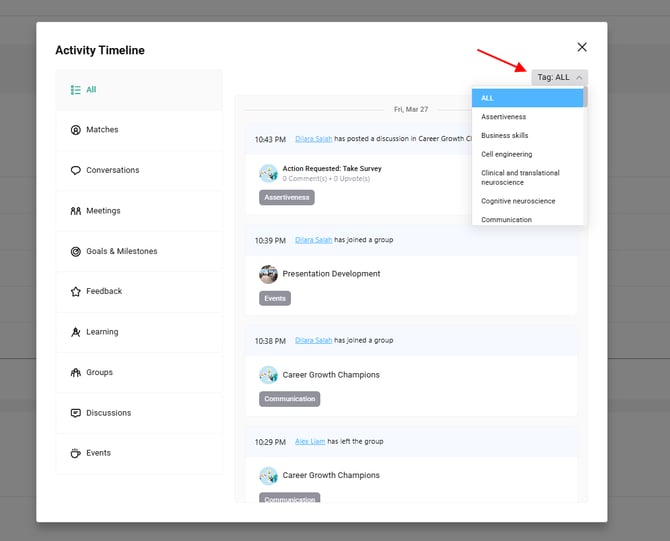
Task: Choose Cell engineering tag option
Action: 506,154
